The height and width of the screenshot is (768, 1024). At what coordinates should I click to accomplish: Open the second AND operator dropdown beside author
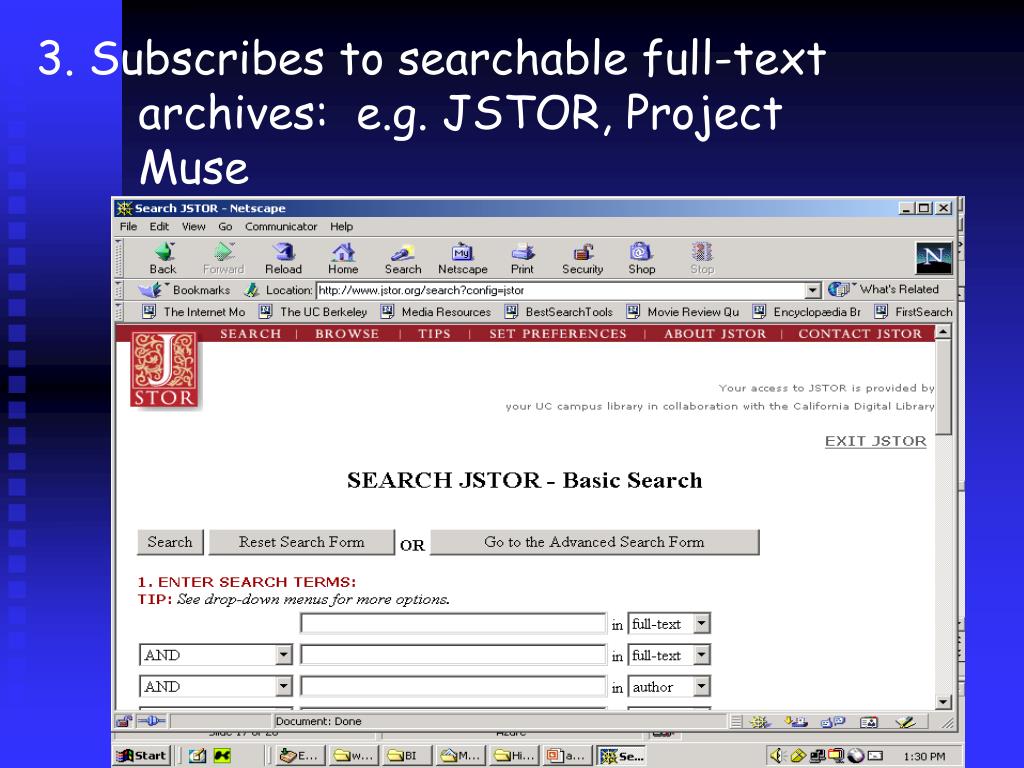(283, 686)
